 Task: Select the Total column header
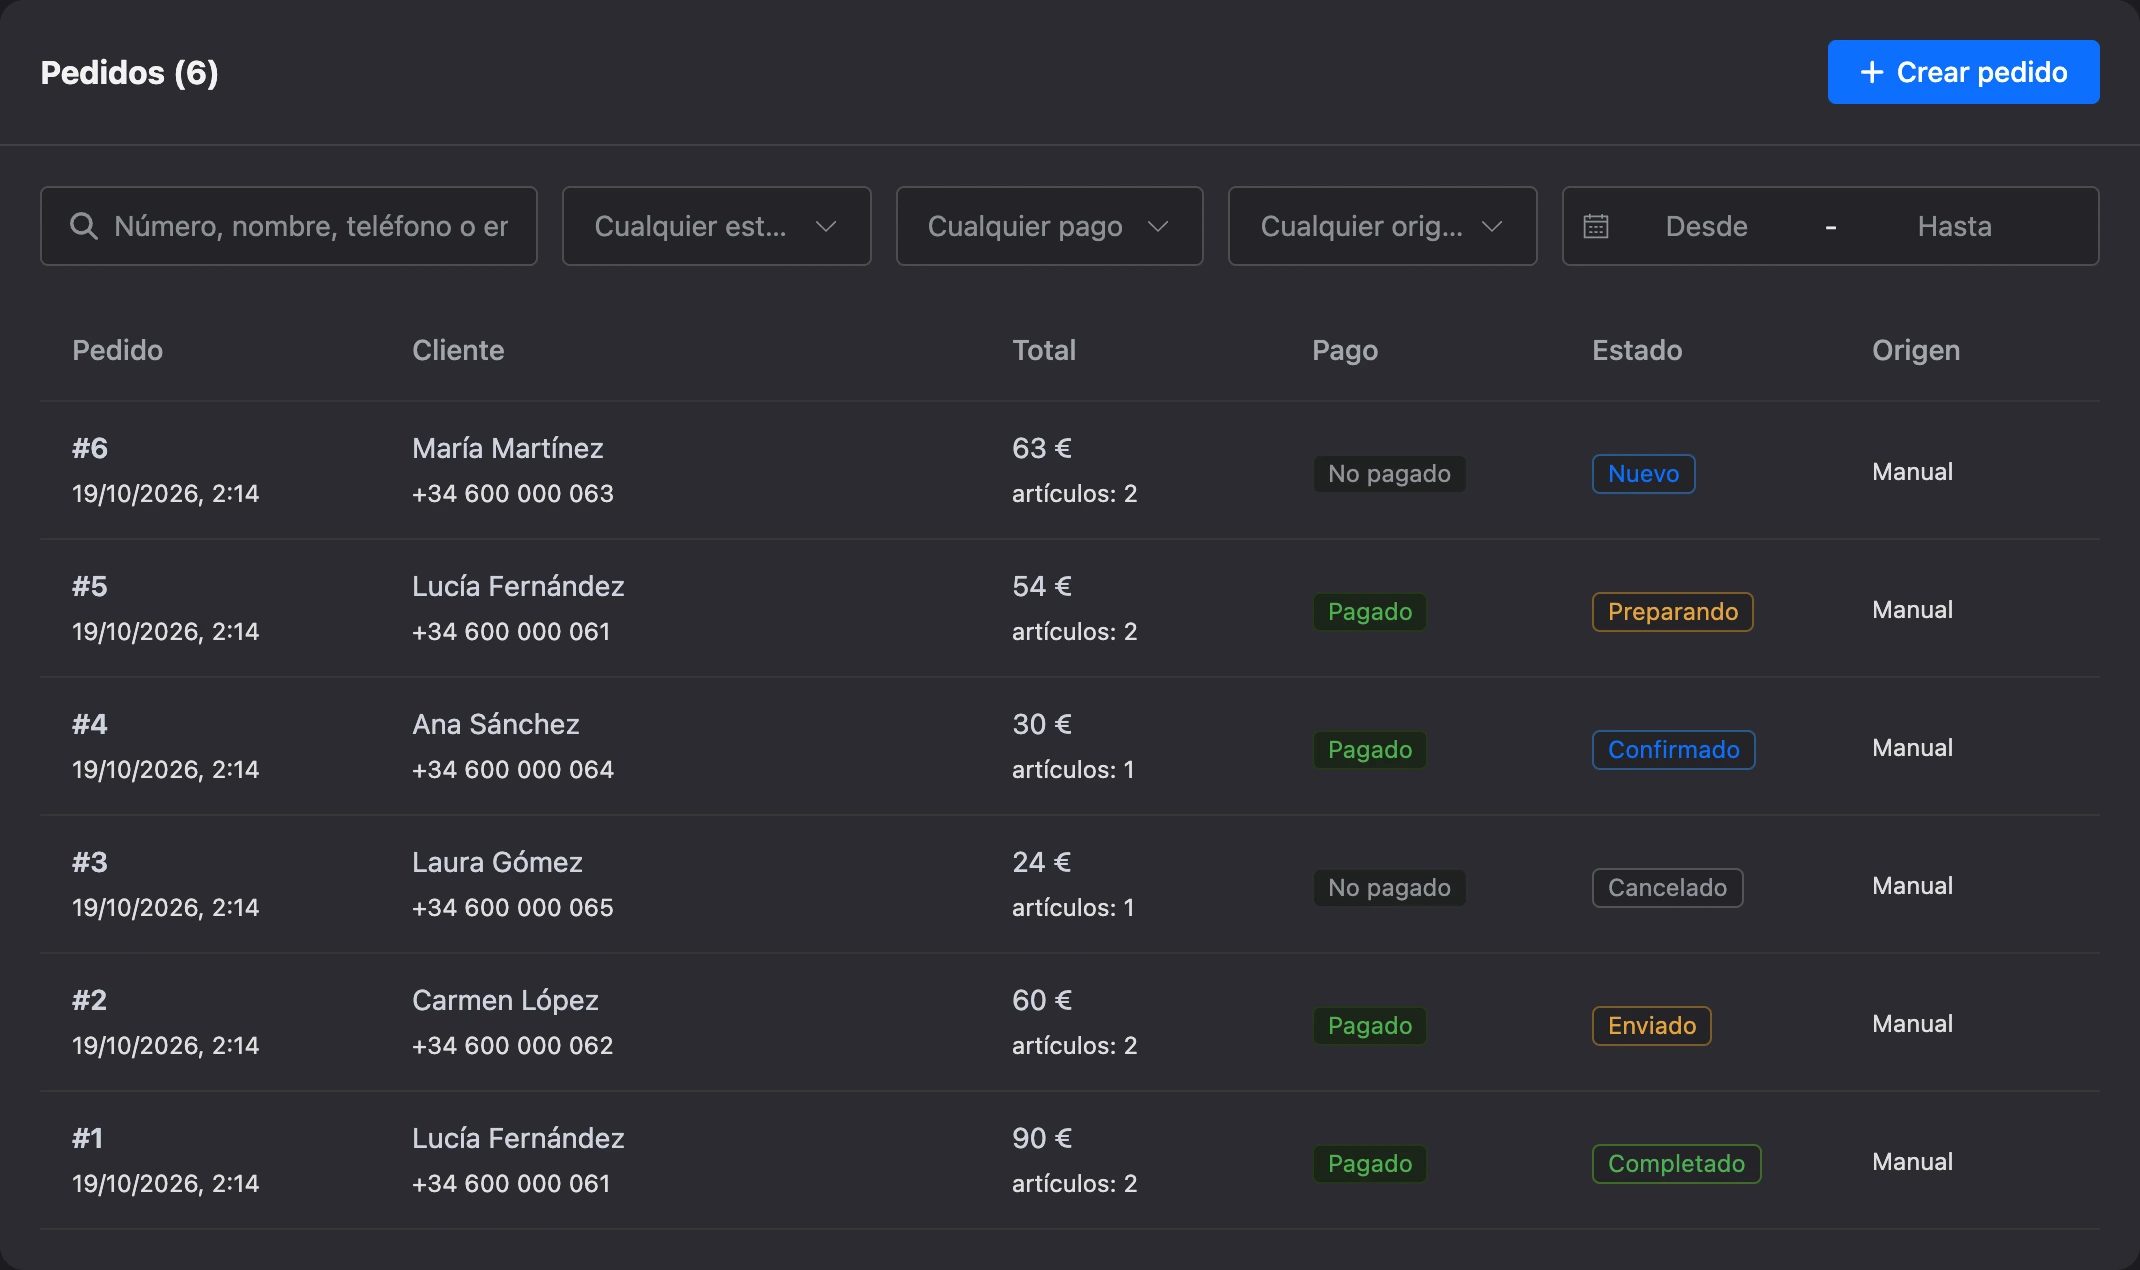[1044, 350]
